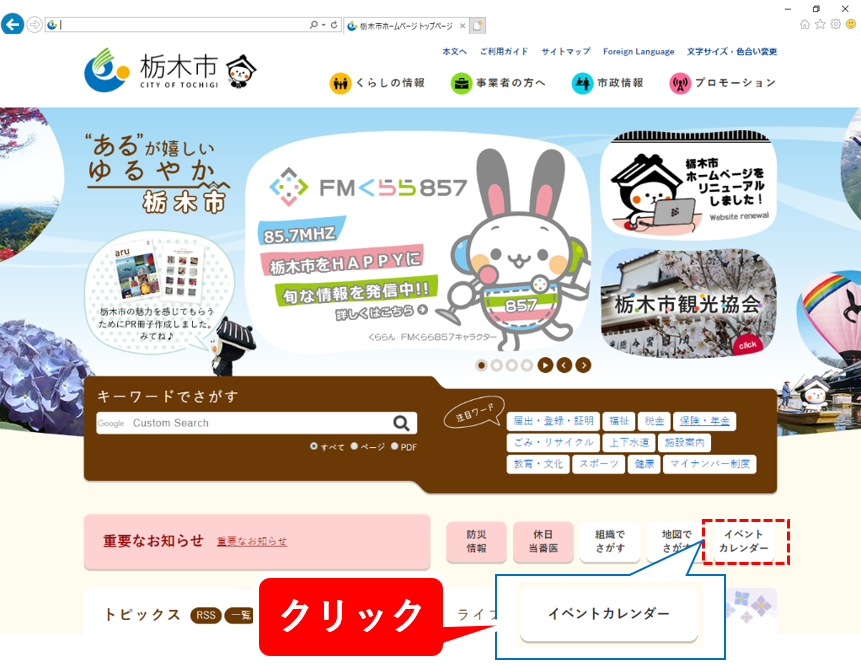Select the 栃木市ホームページ トップページ tab

pos(406,26)
